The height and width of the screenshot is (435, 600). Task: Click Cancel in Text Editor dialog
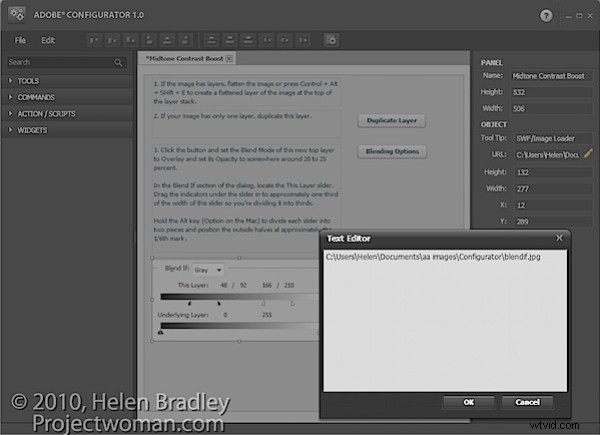coord(527,402)
